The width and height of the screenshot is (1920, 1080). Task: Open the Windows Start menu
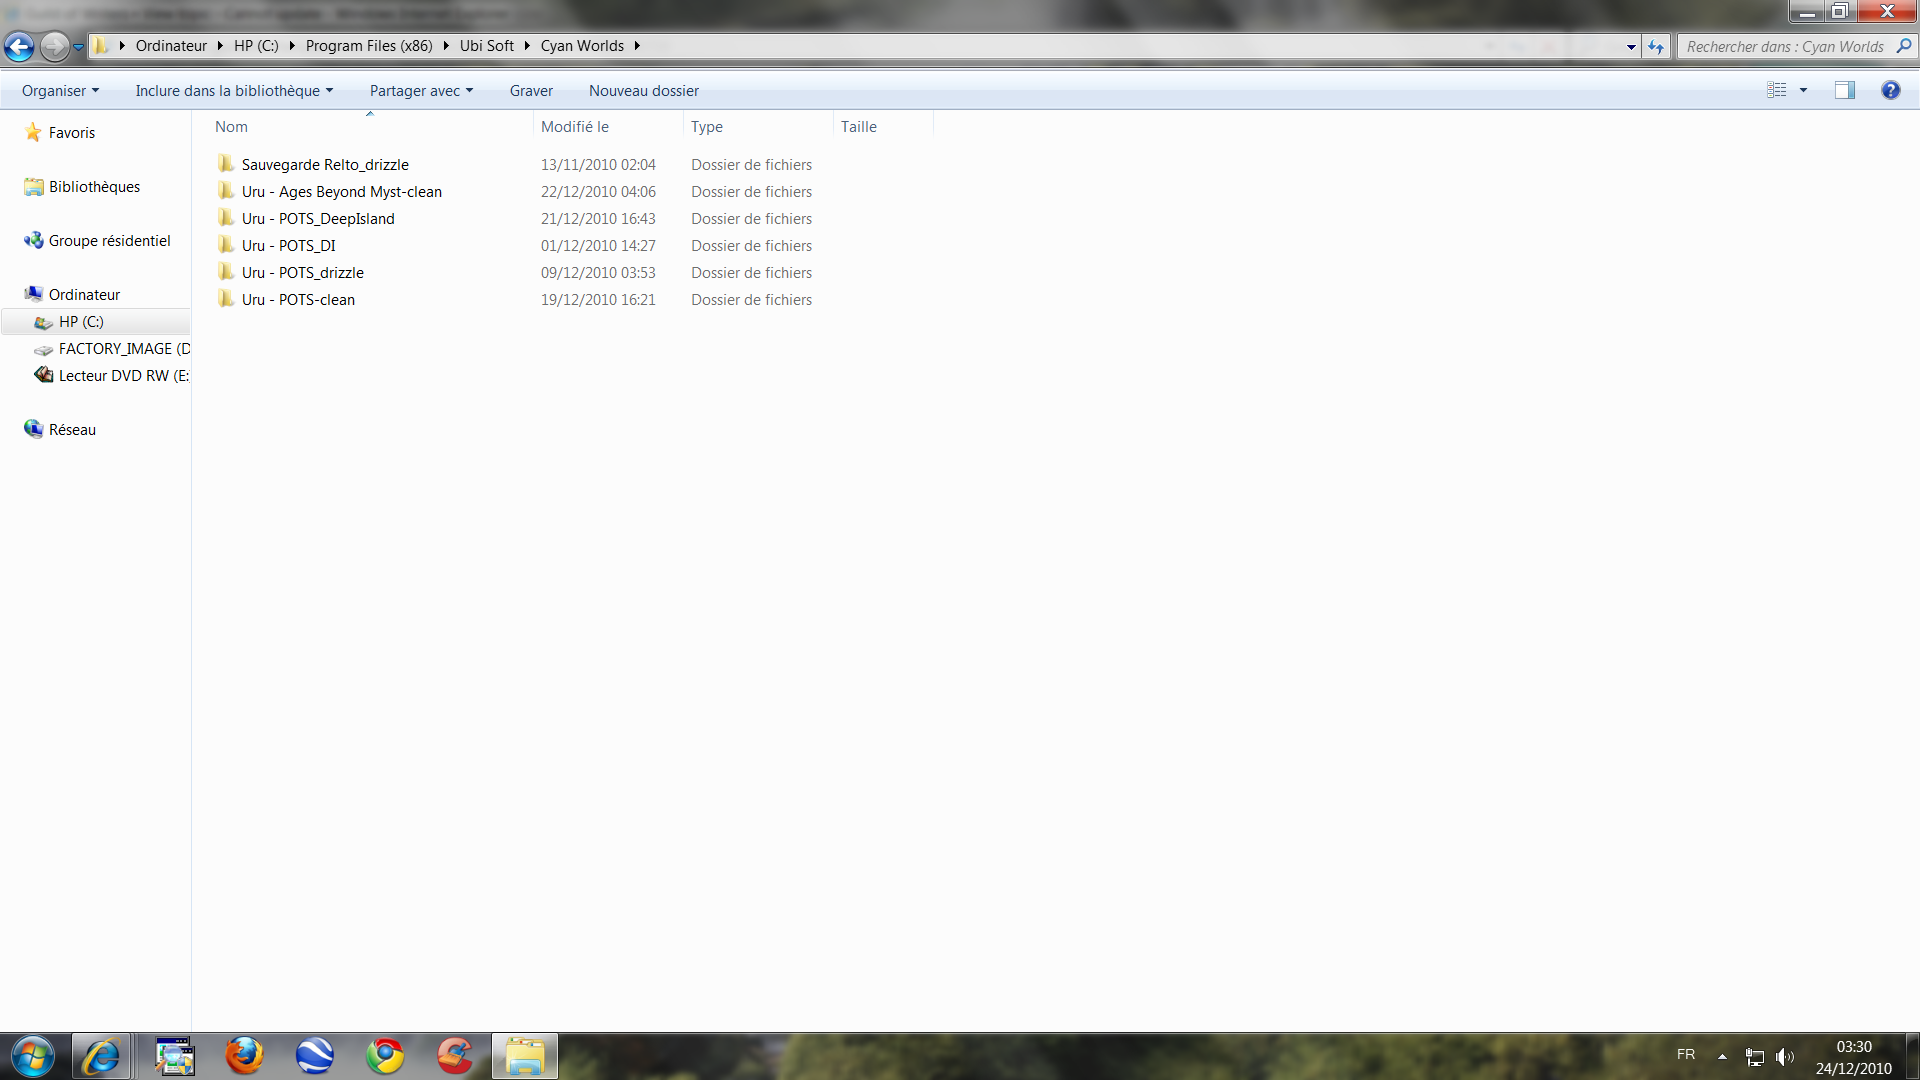[x=33, y=1056]
